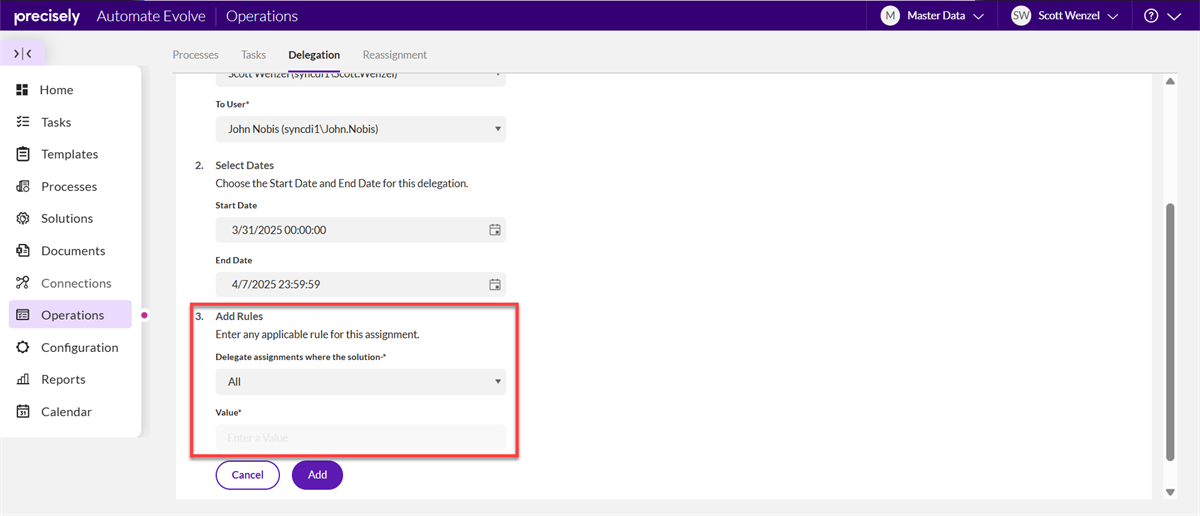
Task: Switch to the Reassignment tab
Action: 395,55
